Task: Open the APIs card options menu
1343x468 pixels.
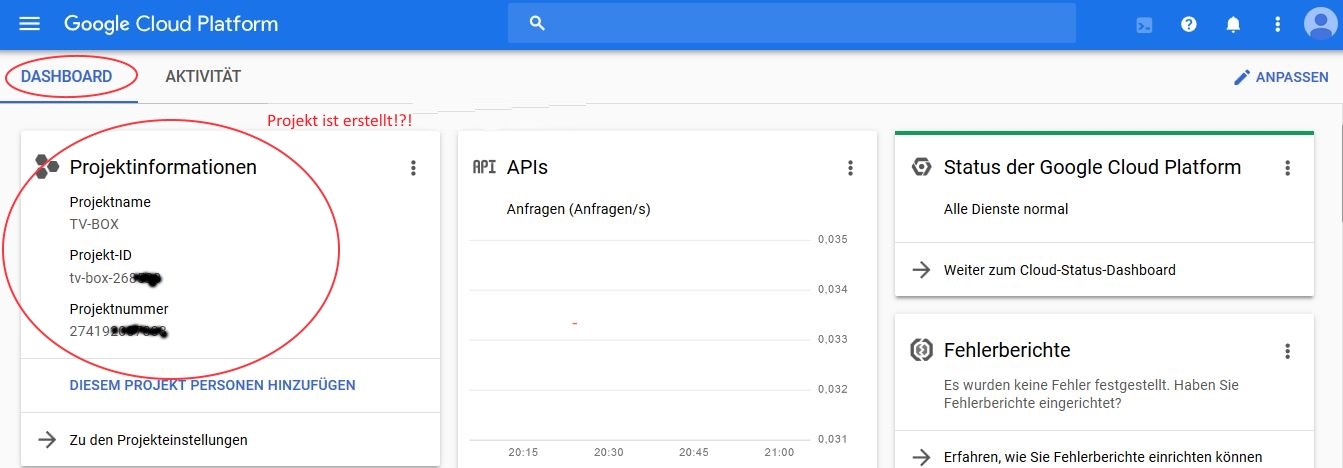Action: tap(850, 168)
